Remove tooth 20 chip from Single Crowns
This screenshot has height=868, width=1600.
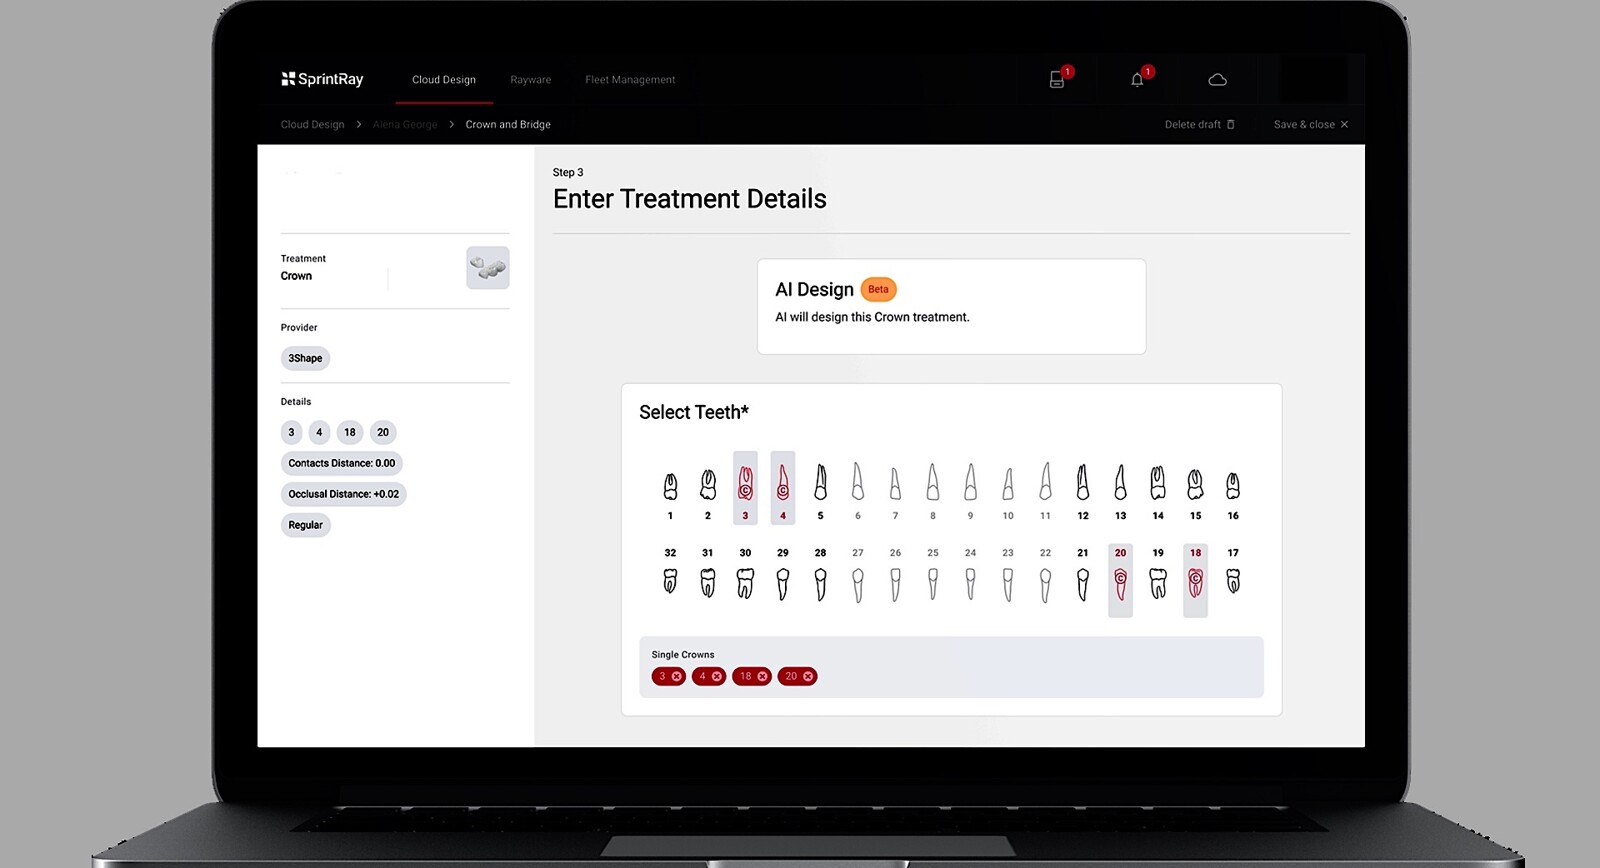point(808,677)
